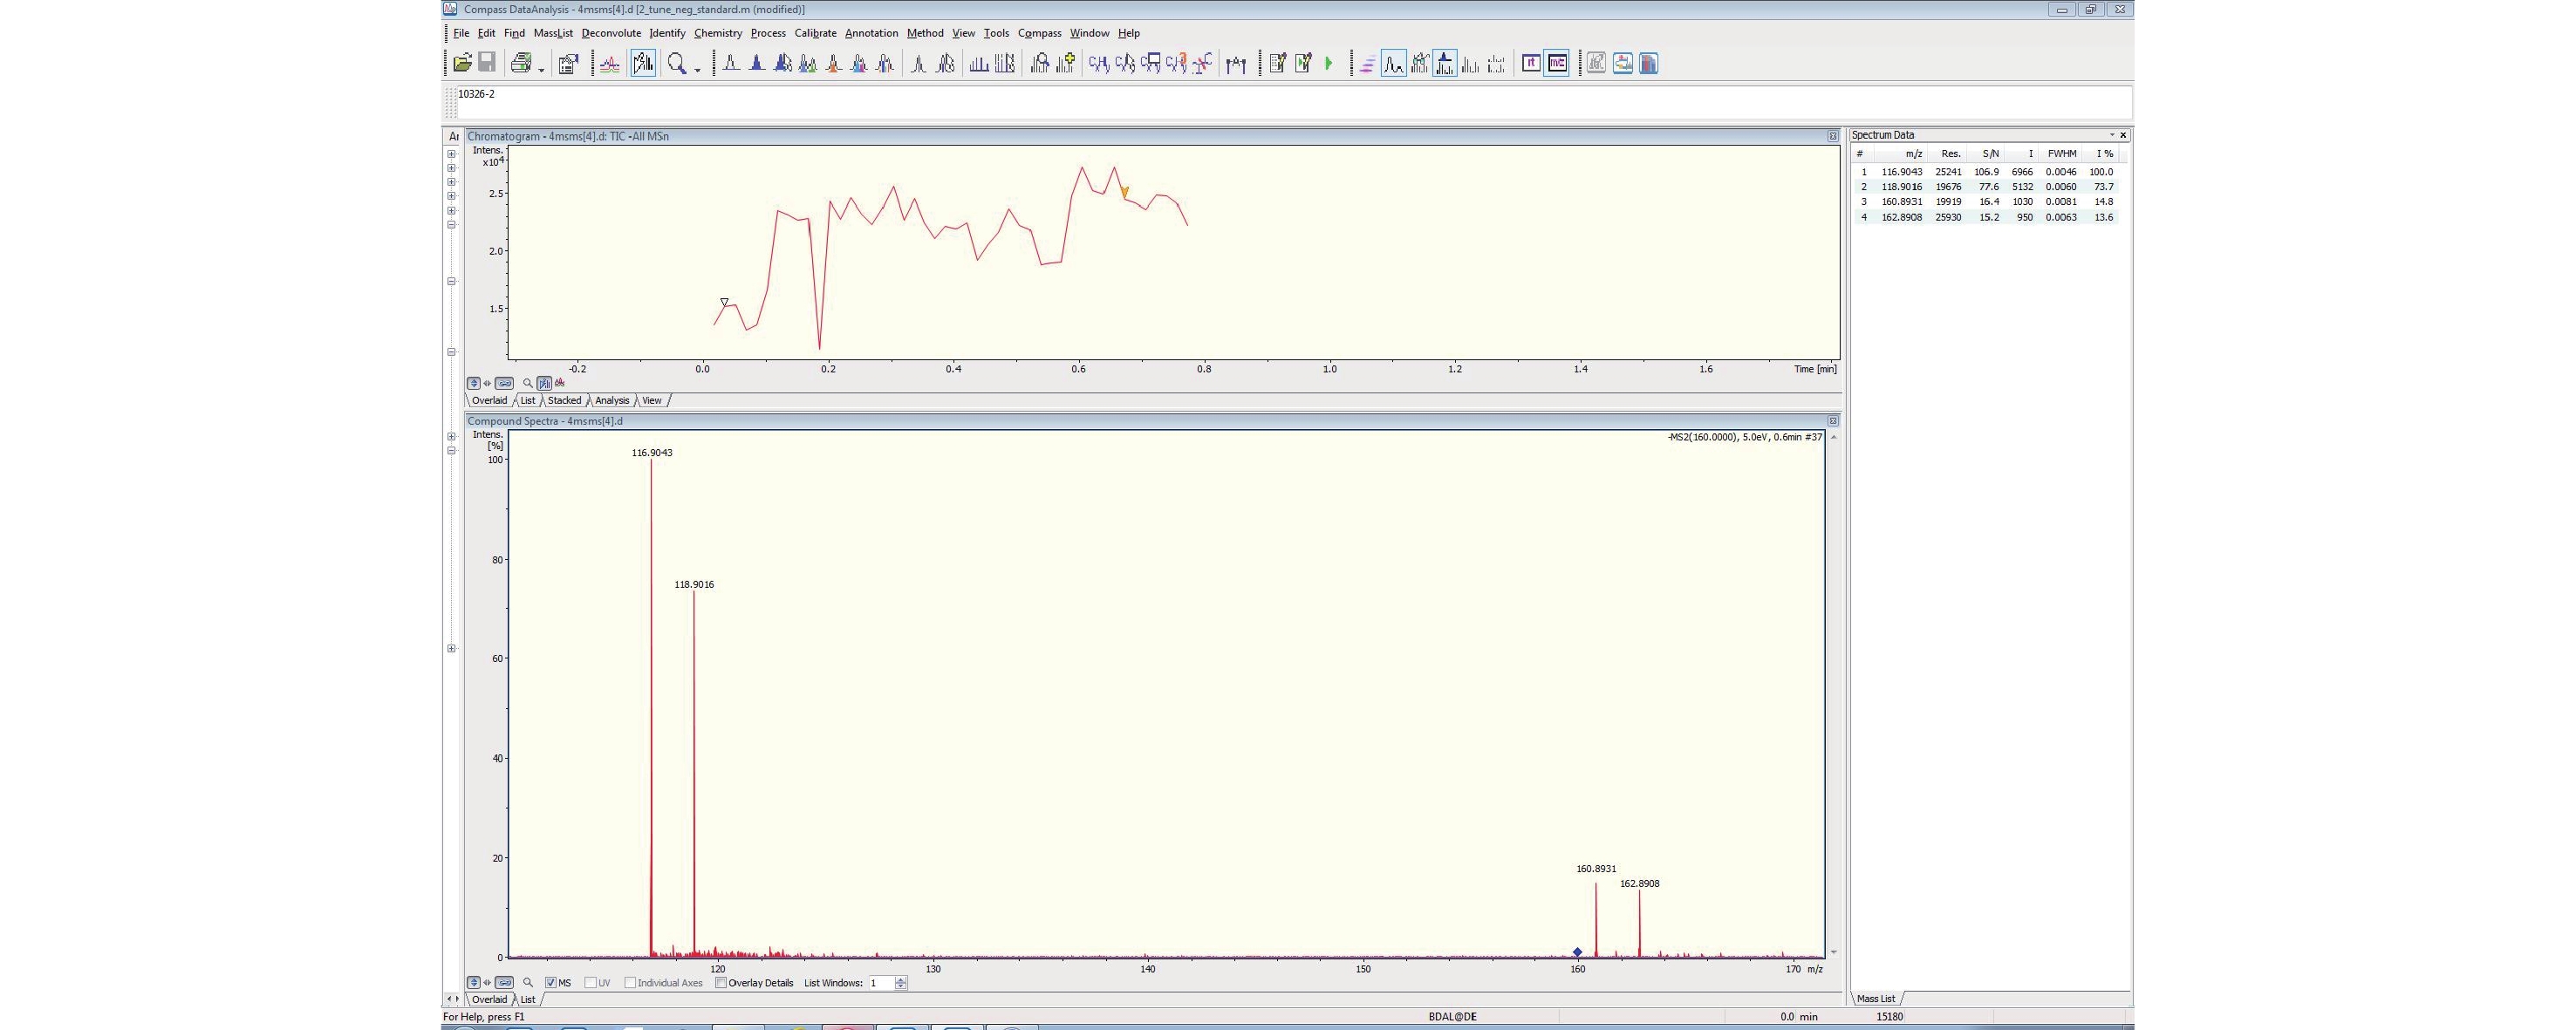This screenshot has width=2576, height=1030.
Task: Click the Open file folder icon
Action: [x=462, y=63]
